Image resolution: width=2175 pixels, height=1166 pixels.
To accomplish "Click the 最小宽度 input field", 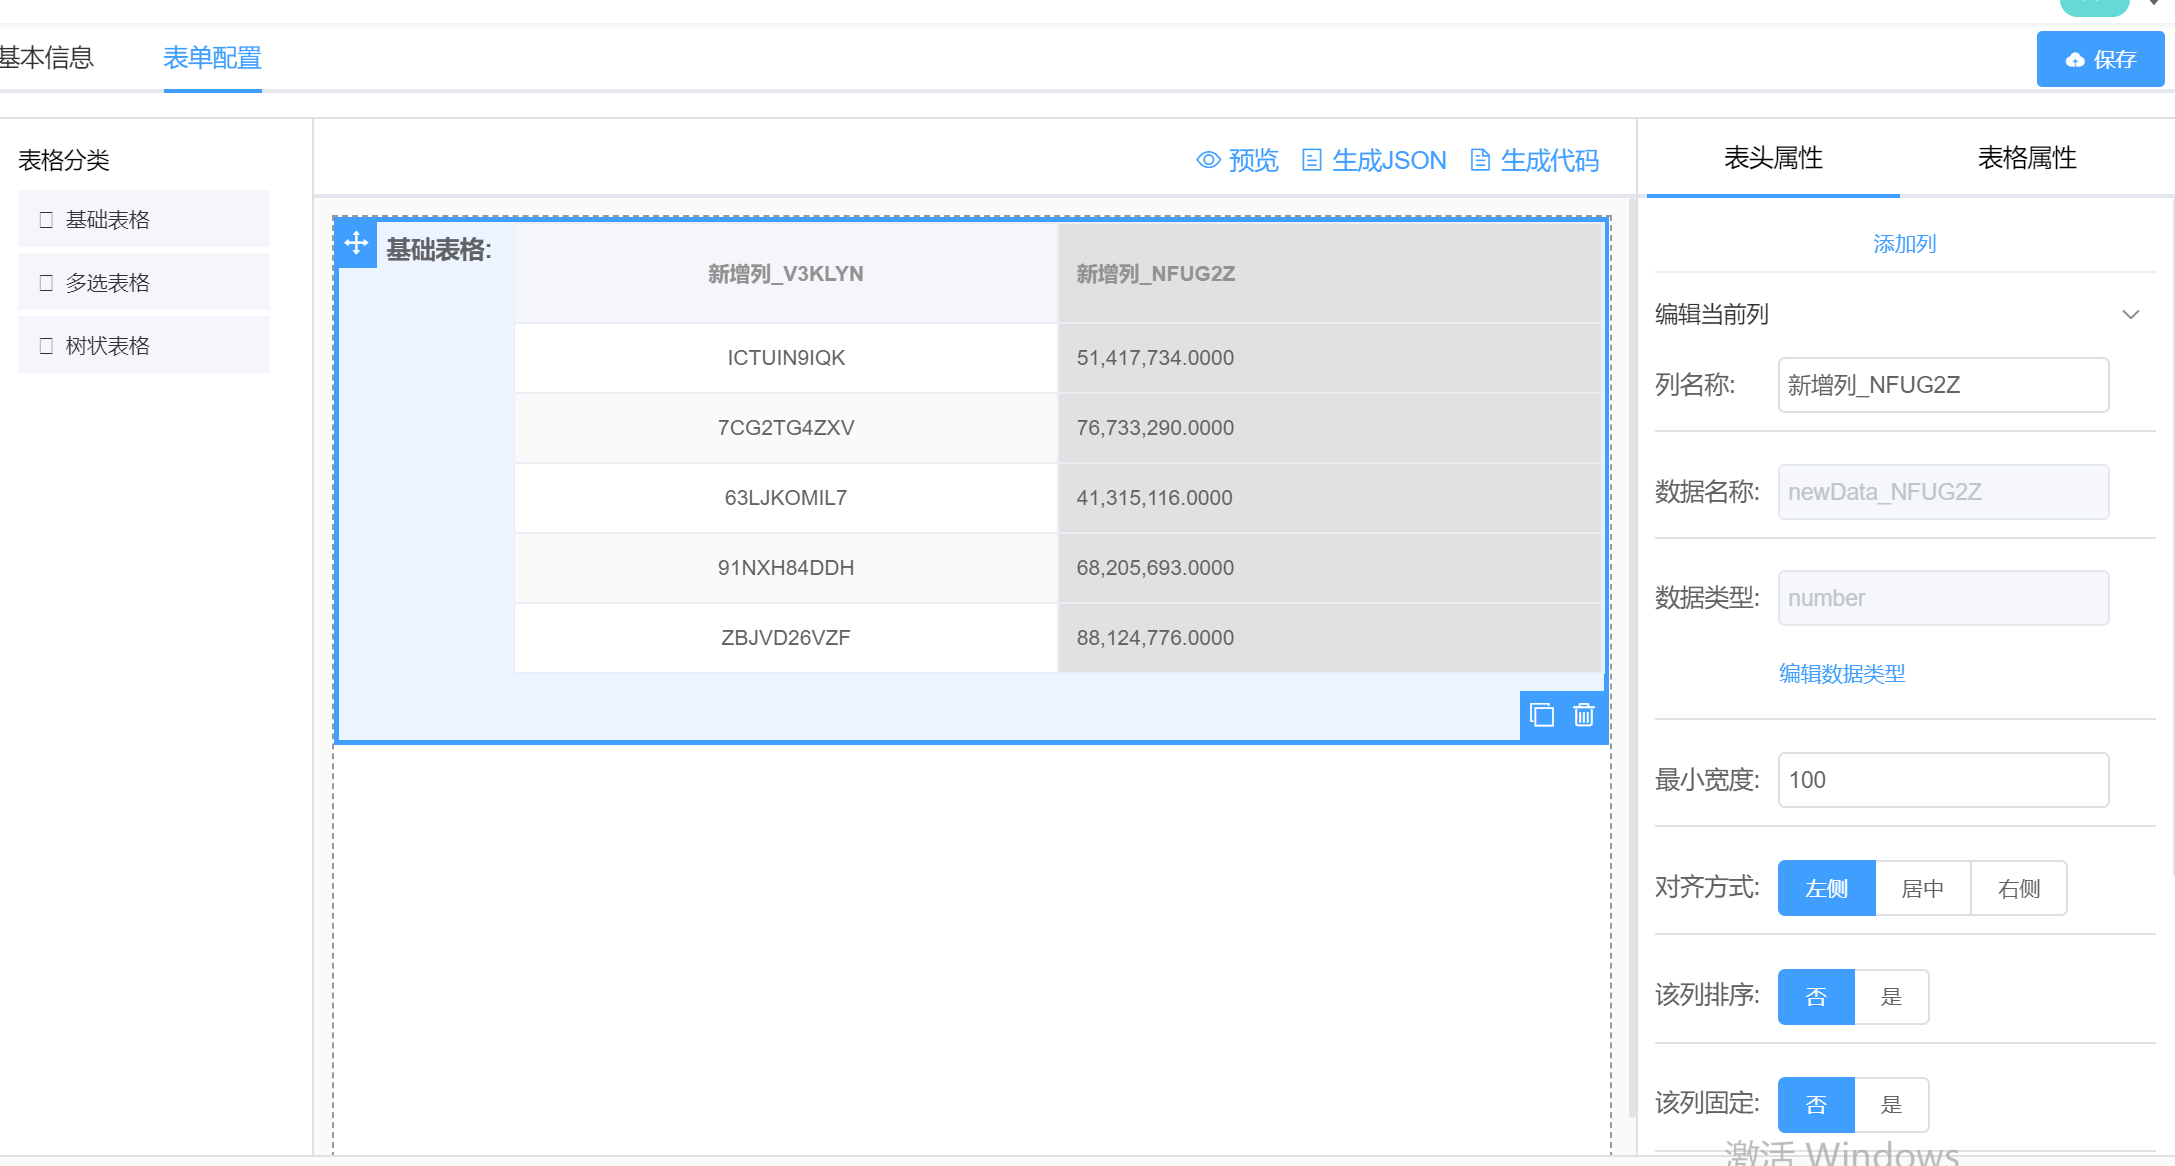I will [x=1943, y=780].
